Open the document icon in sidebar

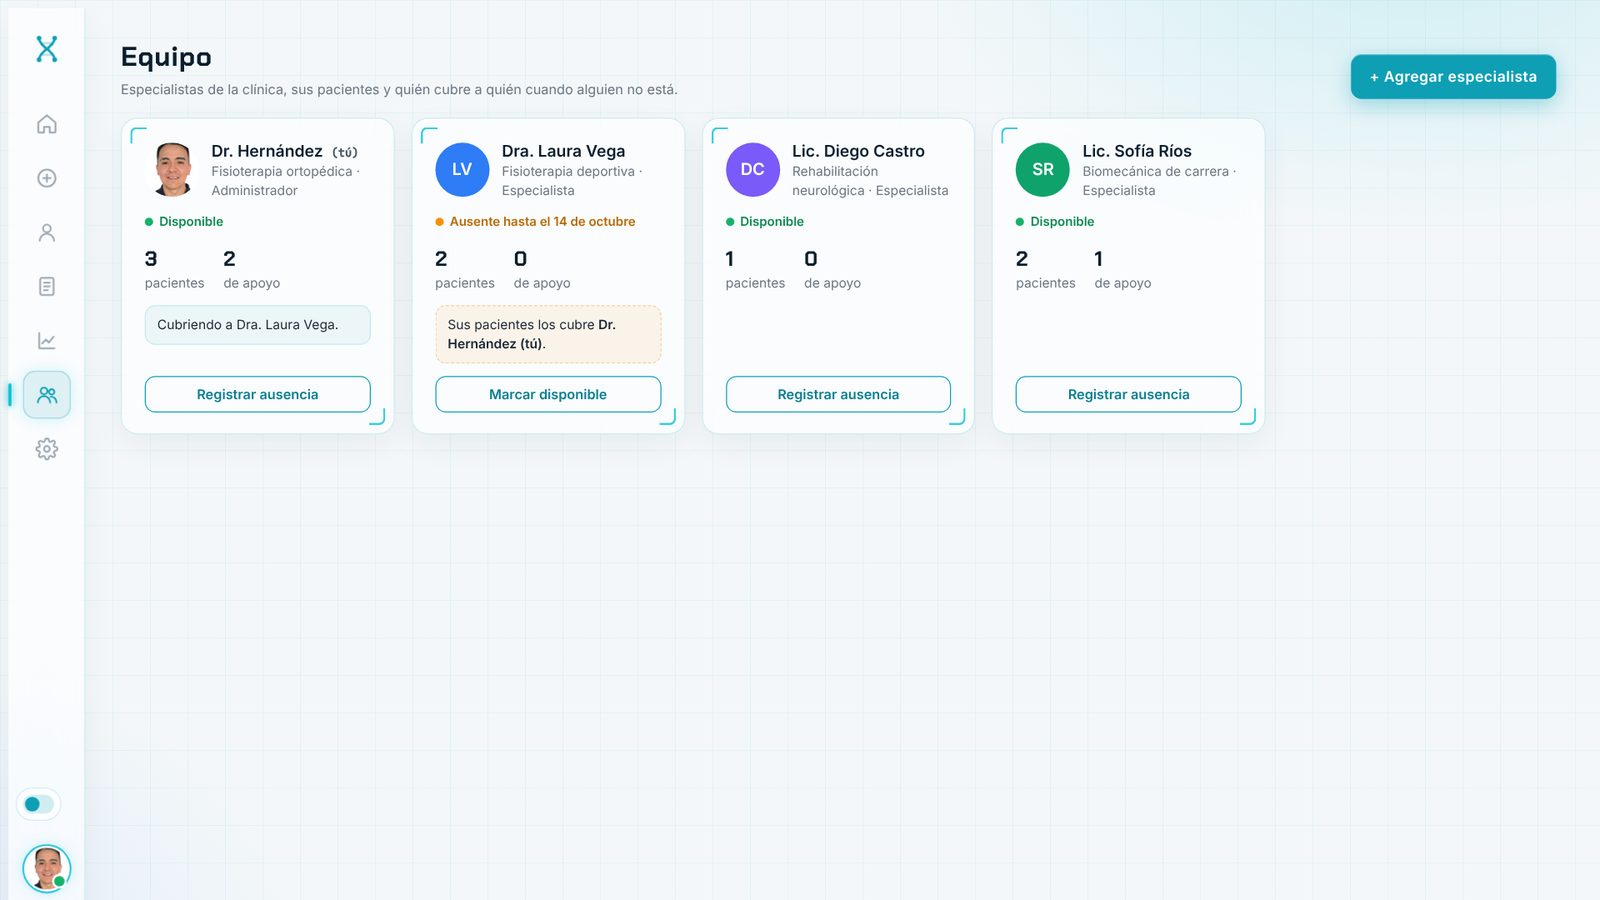coord(47,286)
